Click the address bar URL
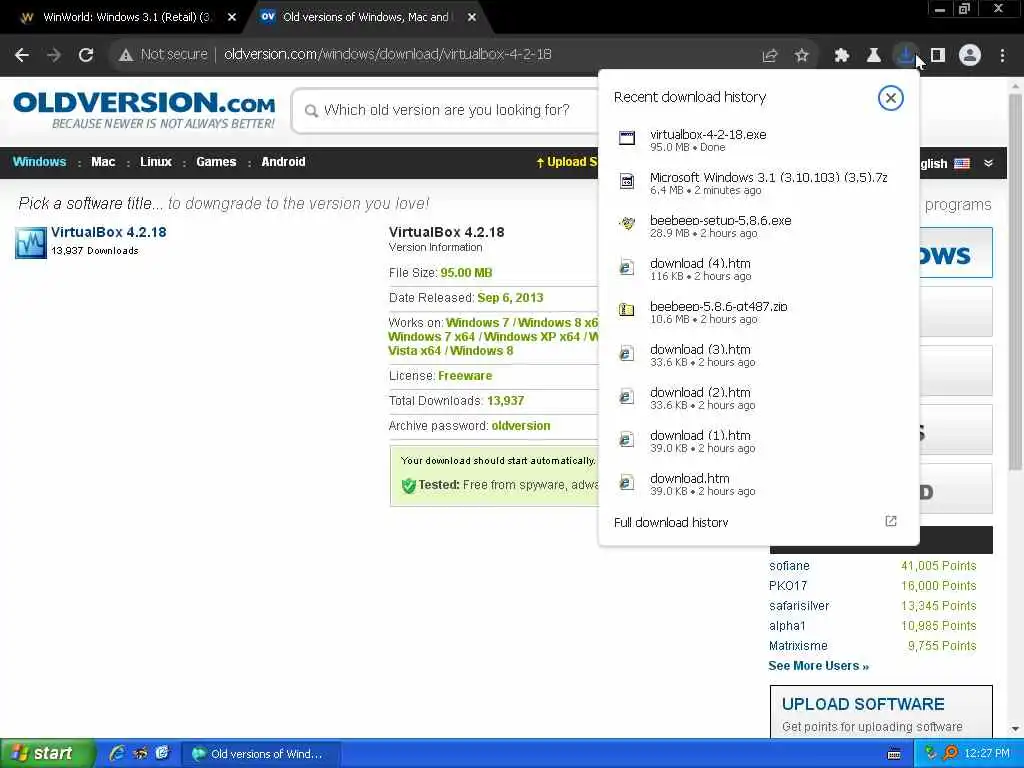This screenshot has width=1024, height=768. [387, 55]
